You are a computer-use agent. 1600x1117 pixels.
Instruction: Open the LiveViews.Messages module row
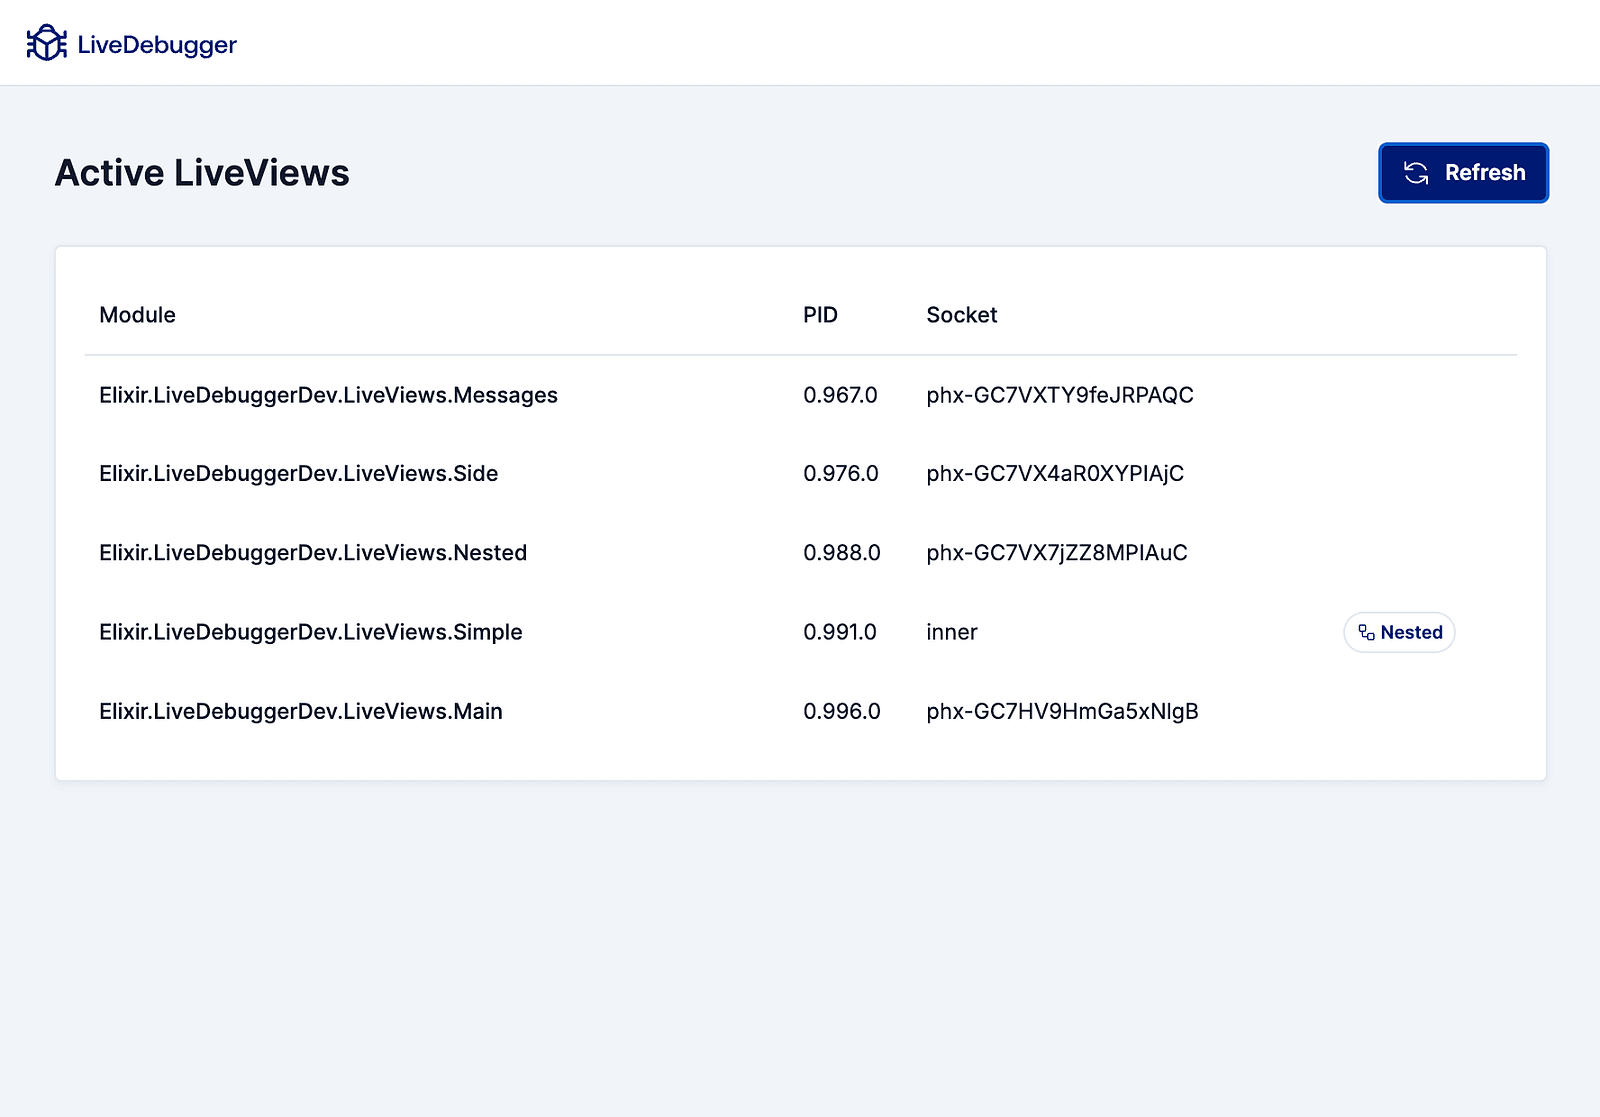[x=328, y=395]
